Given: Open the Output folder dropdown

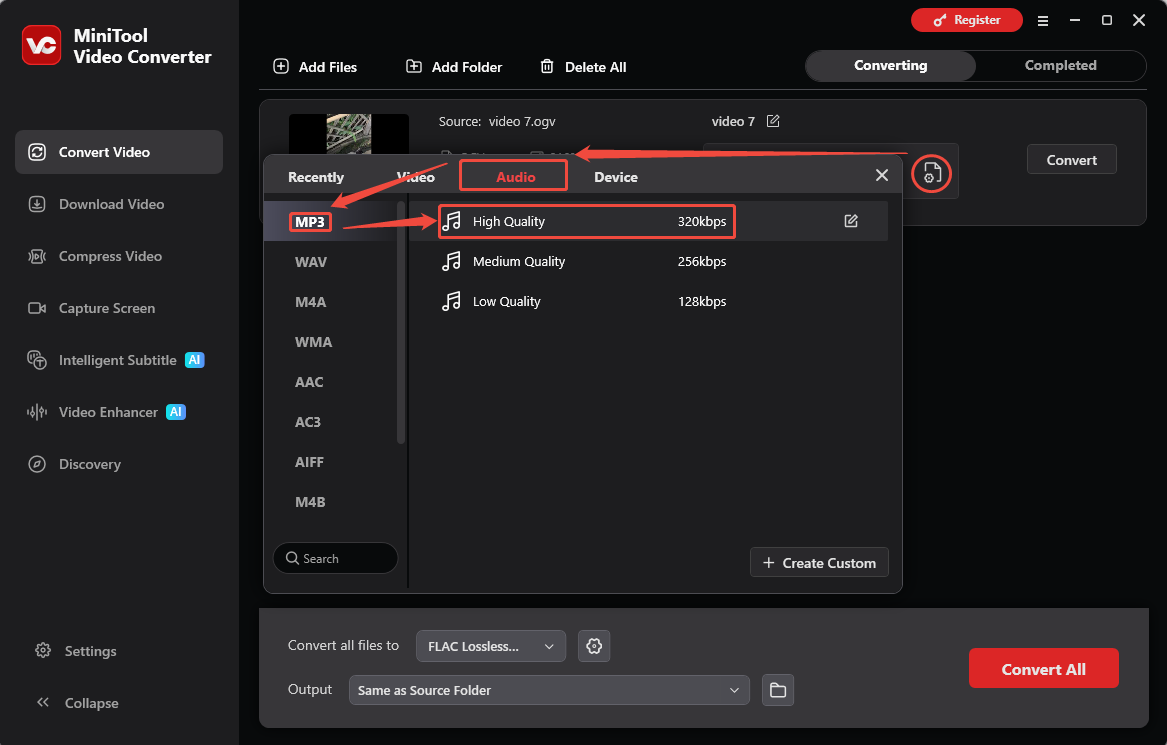Looking at the screenshot, I should pyautogui.click(x=549, y=690).
